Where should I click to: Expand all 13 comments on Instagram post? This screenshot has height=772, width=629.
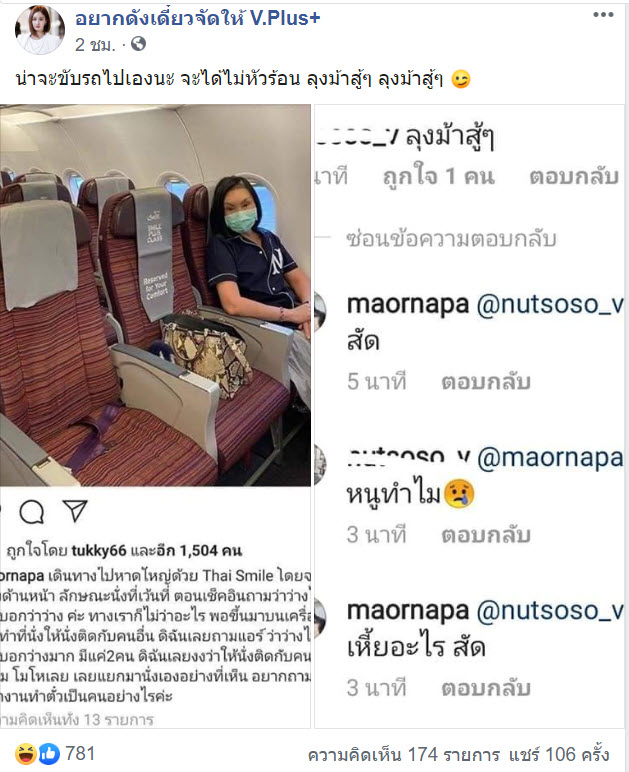[77, 720]
